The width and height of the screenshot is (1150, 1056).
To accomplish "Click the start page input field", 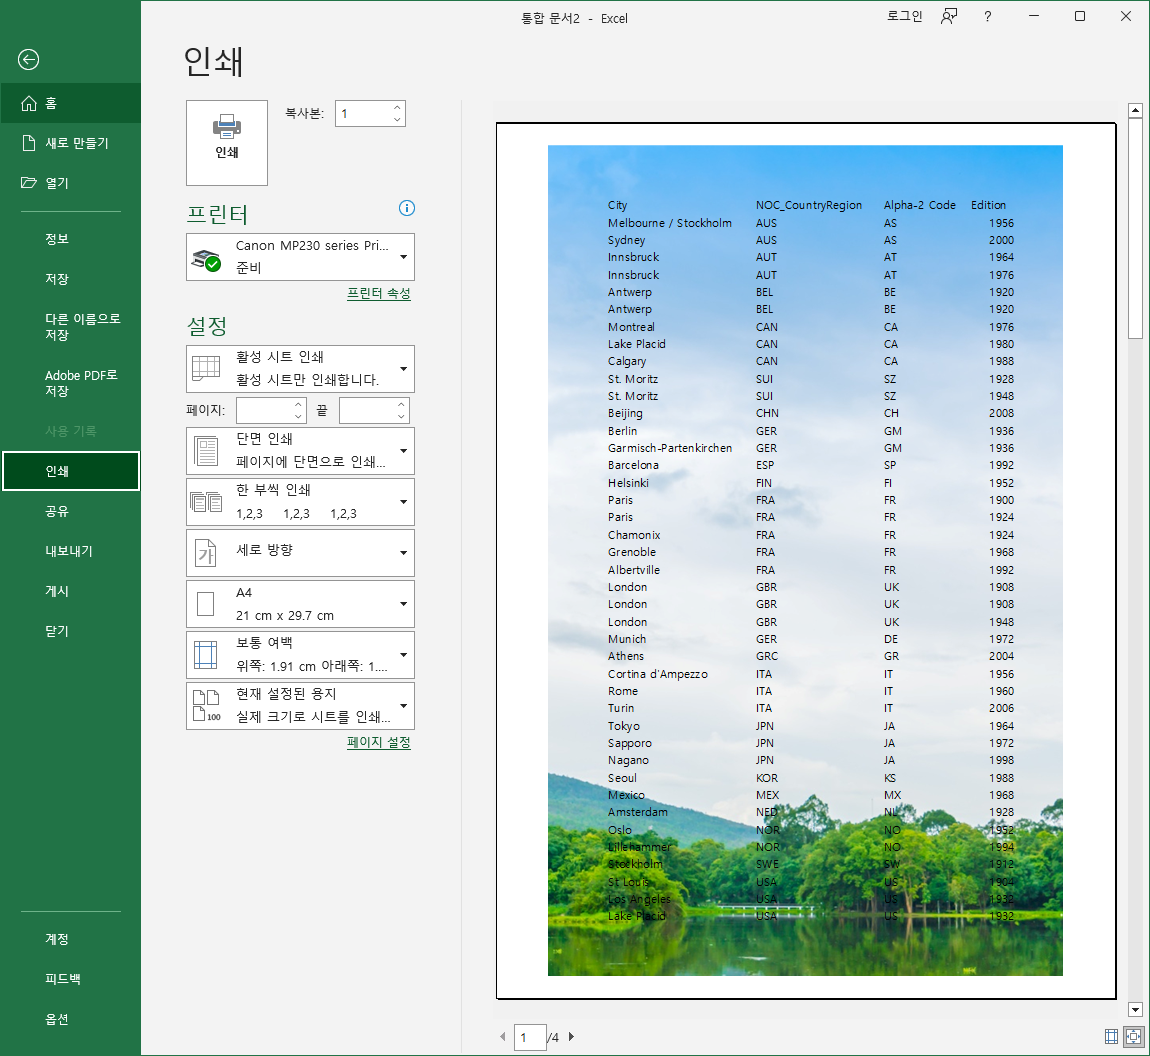I will coord(264,411).
